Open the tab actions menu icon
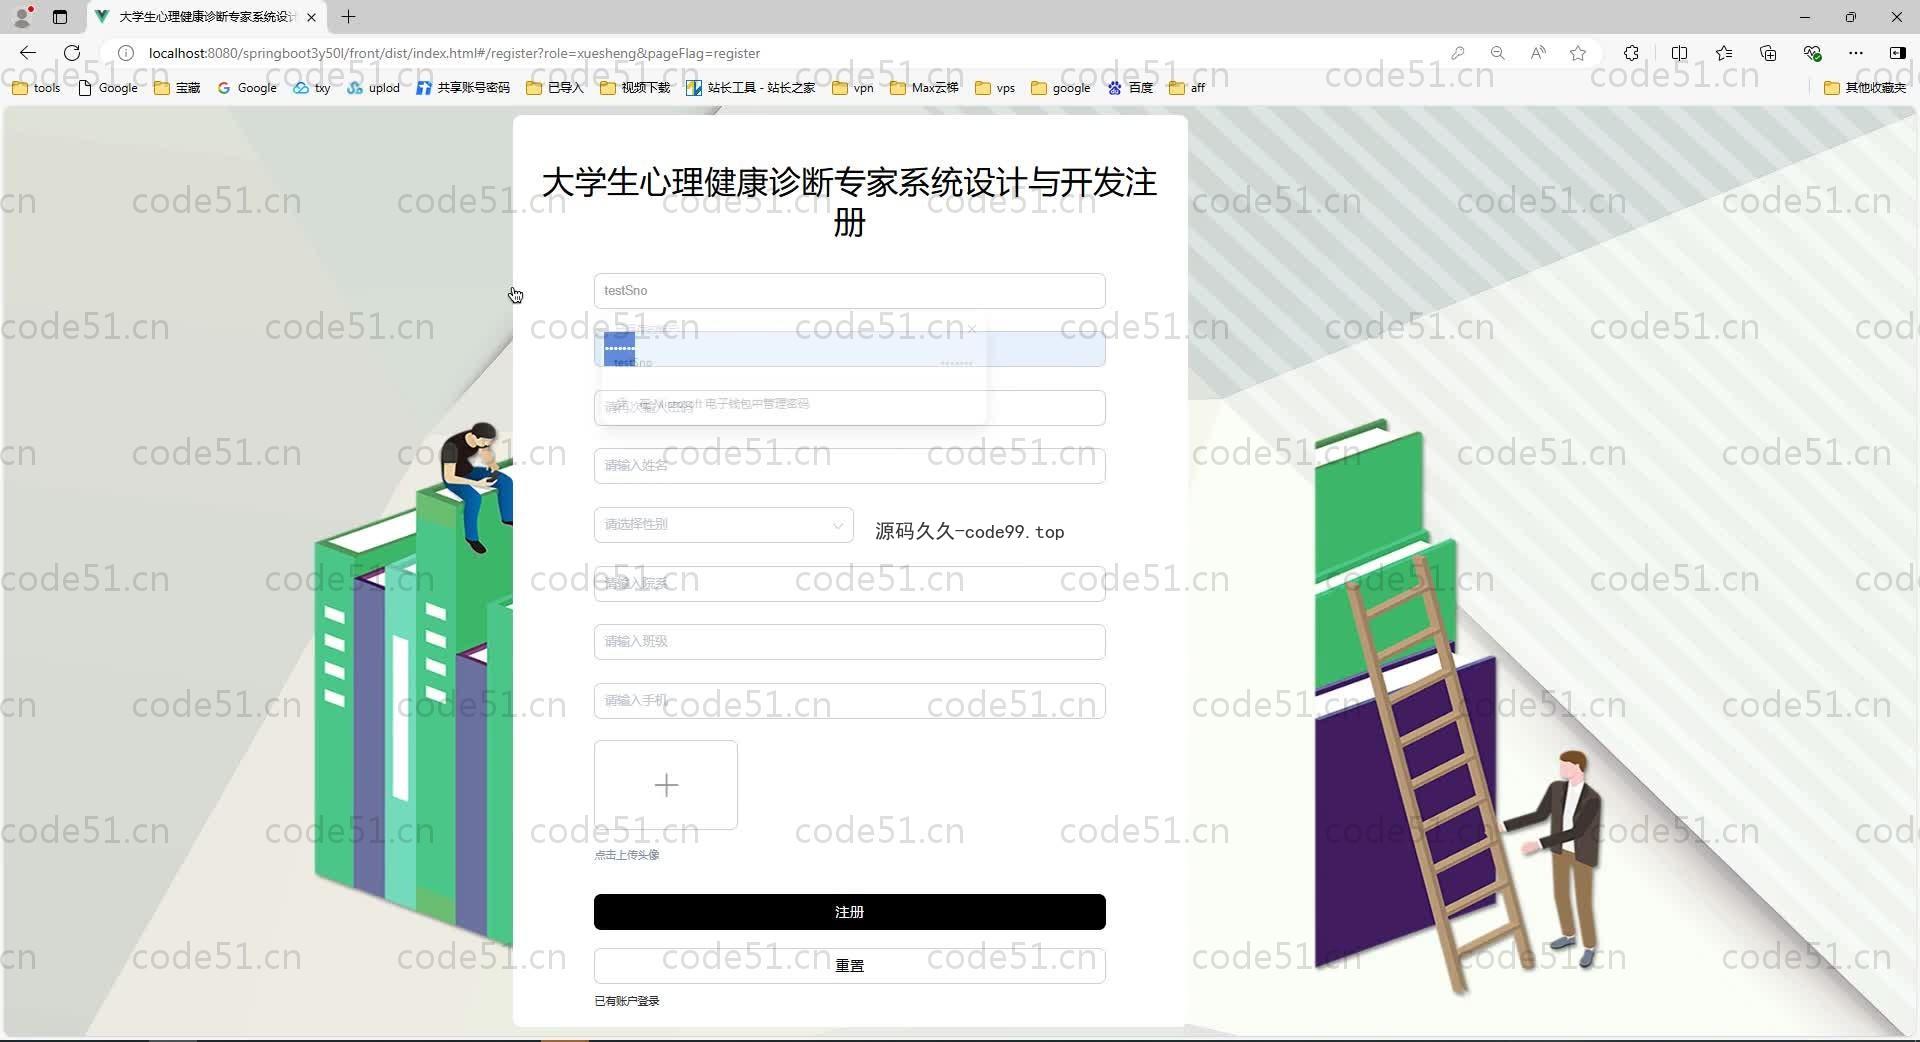 click(60, 17)
